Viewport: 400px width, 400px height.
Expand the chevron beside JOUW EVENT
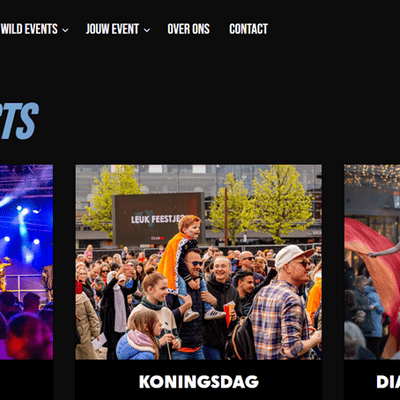(x=147, y=30)
